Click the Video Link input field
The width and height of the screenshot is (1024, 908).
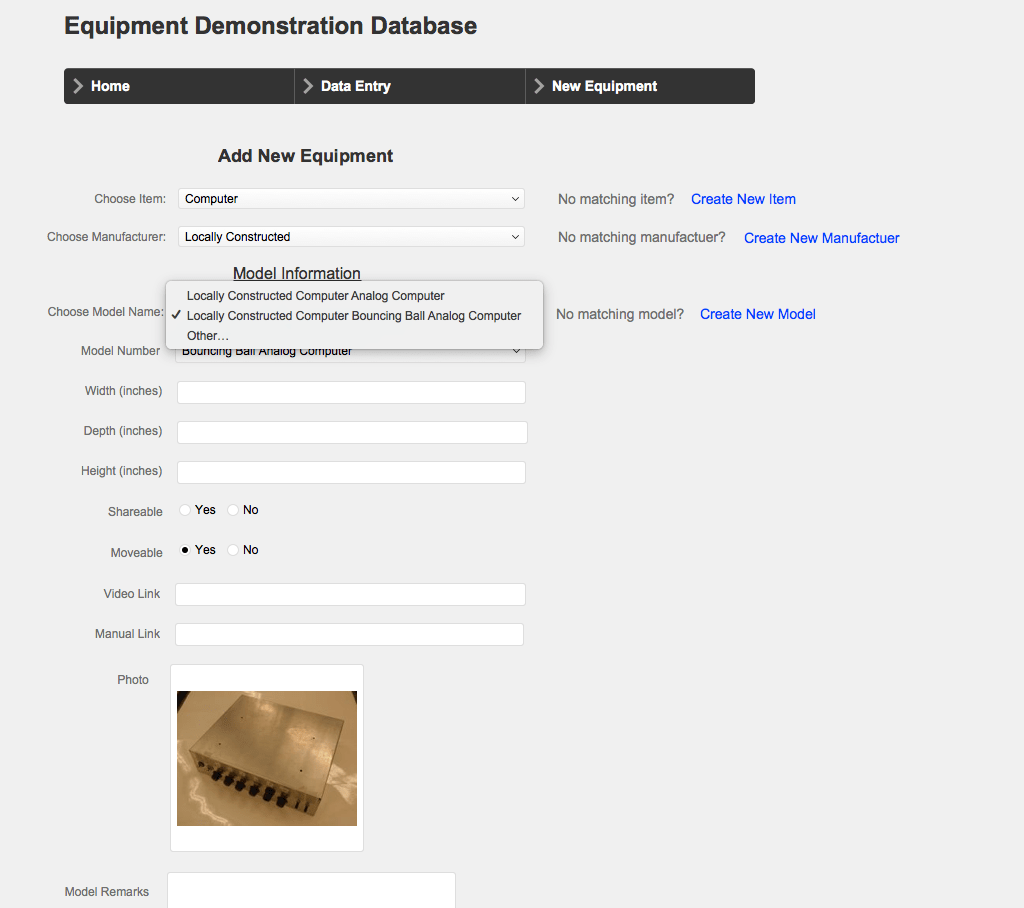[x=350, y=593]
